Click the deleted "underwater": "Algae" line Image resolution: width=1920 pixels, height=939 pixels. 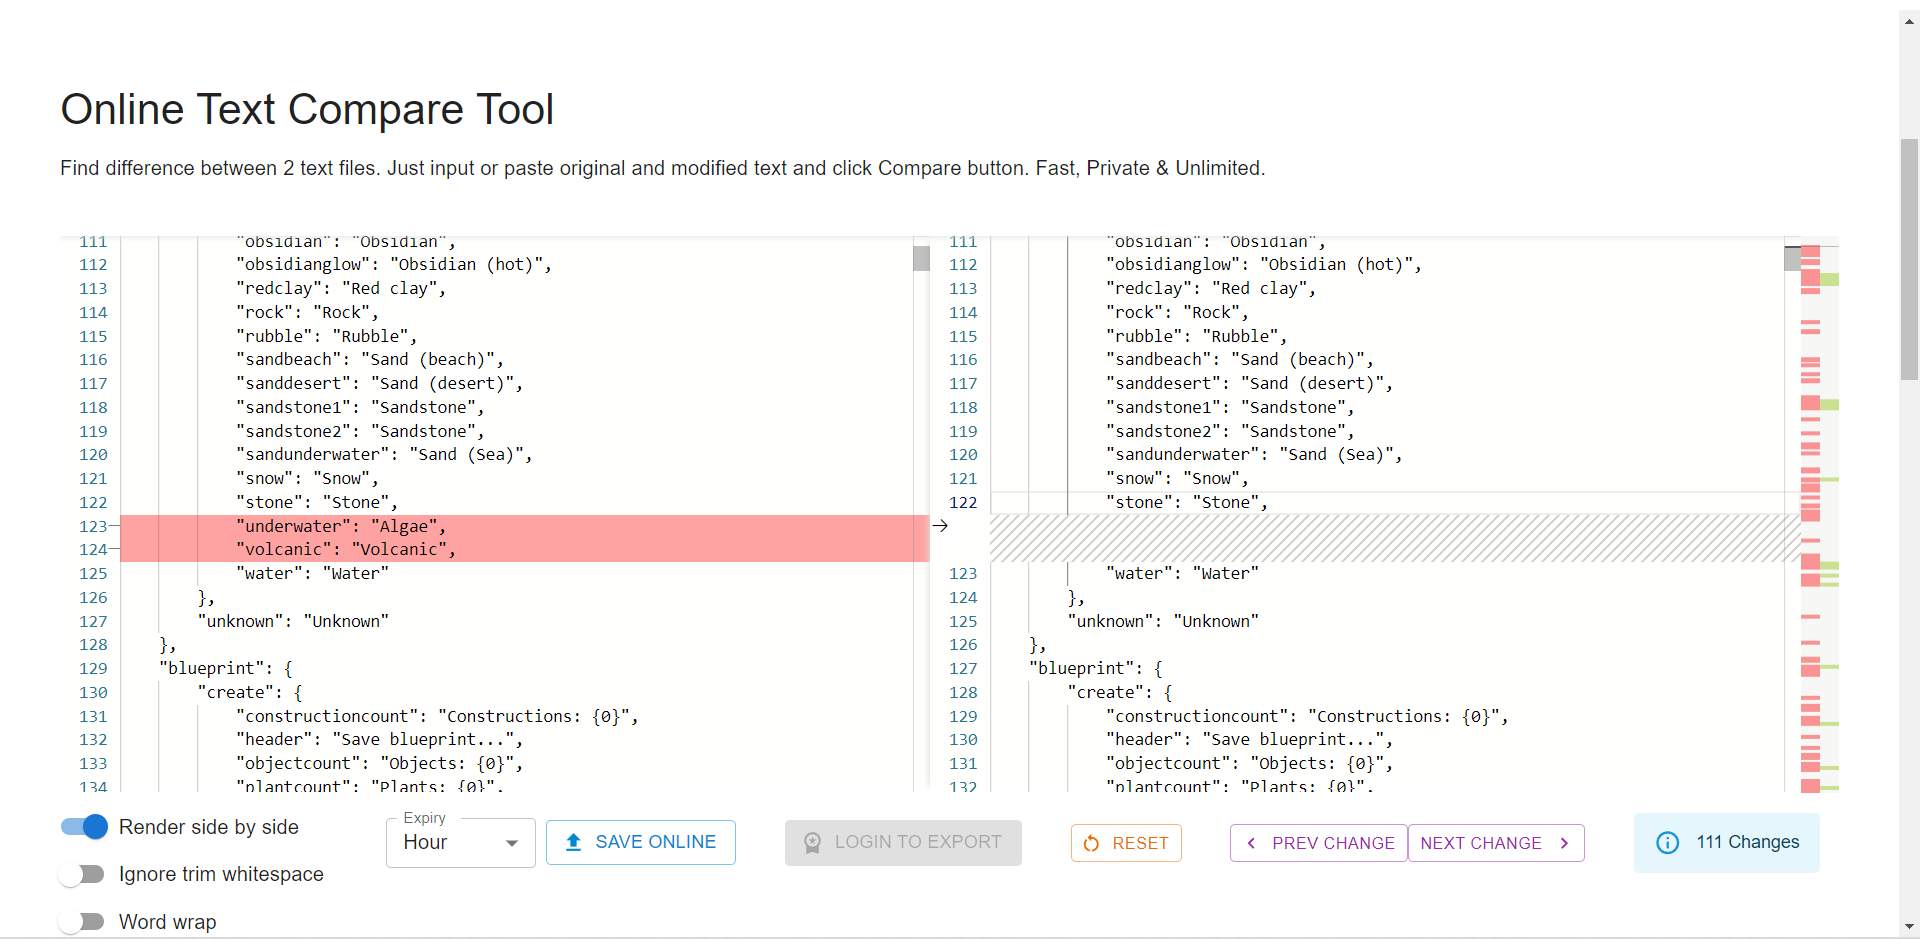(340, 526)
